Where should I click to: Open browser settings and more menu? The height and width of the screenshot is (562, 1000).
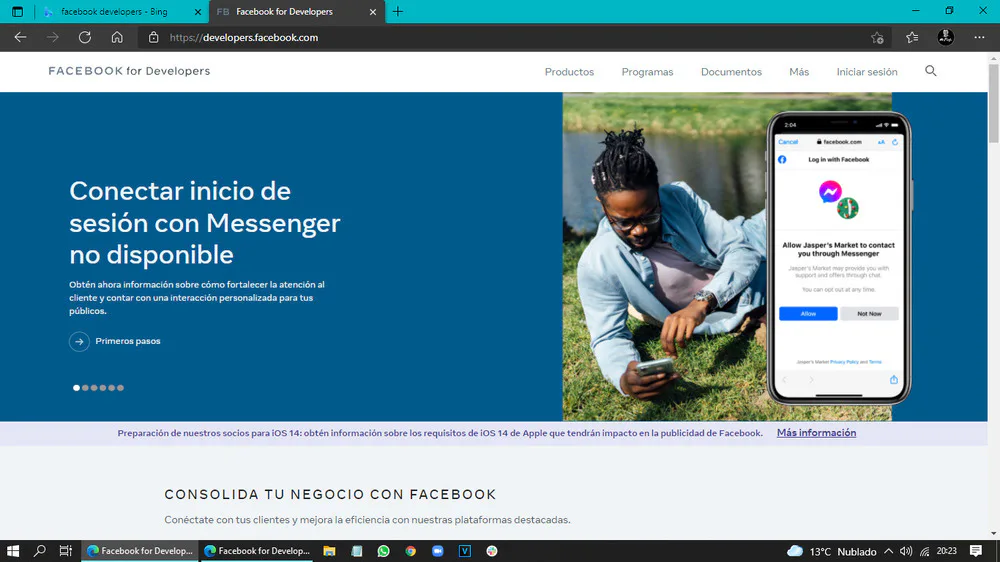(979, 38)
